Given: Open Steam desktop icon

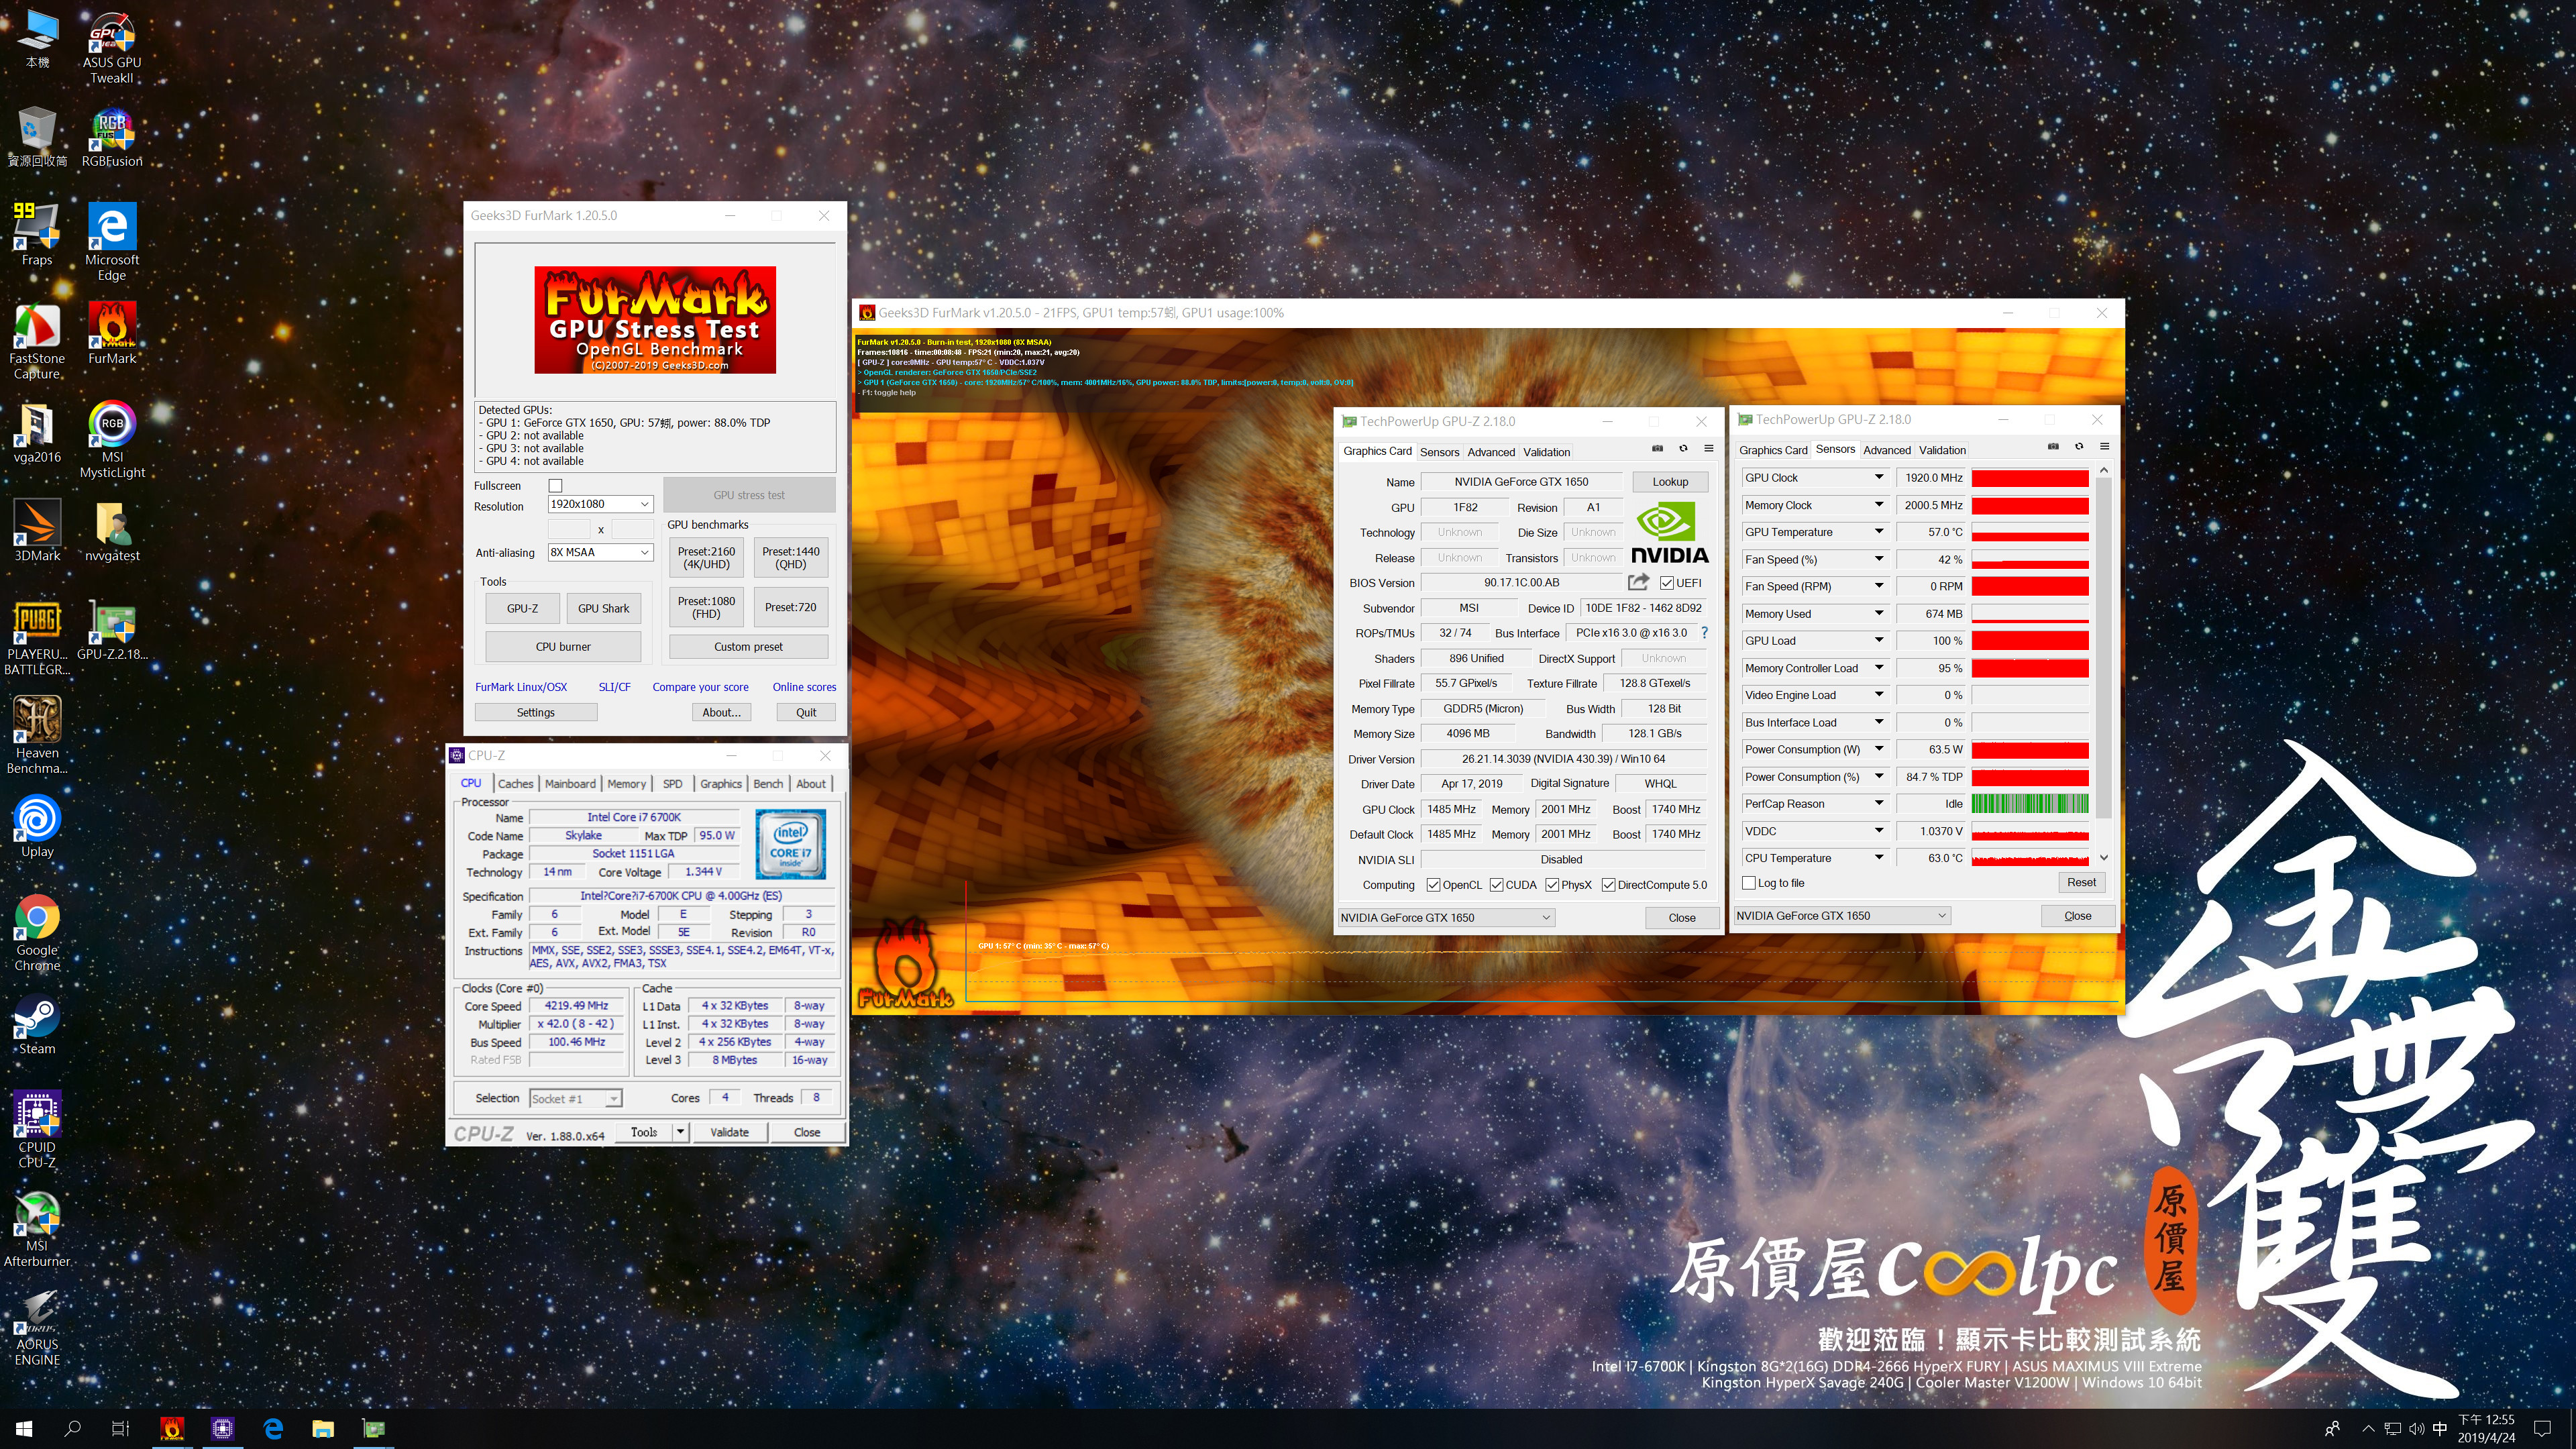Looking at the screenshot, I should [37, 1024].
